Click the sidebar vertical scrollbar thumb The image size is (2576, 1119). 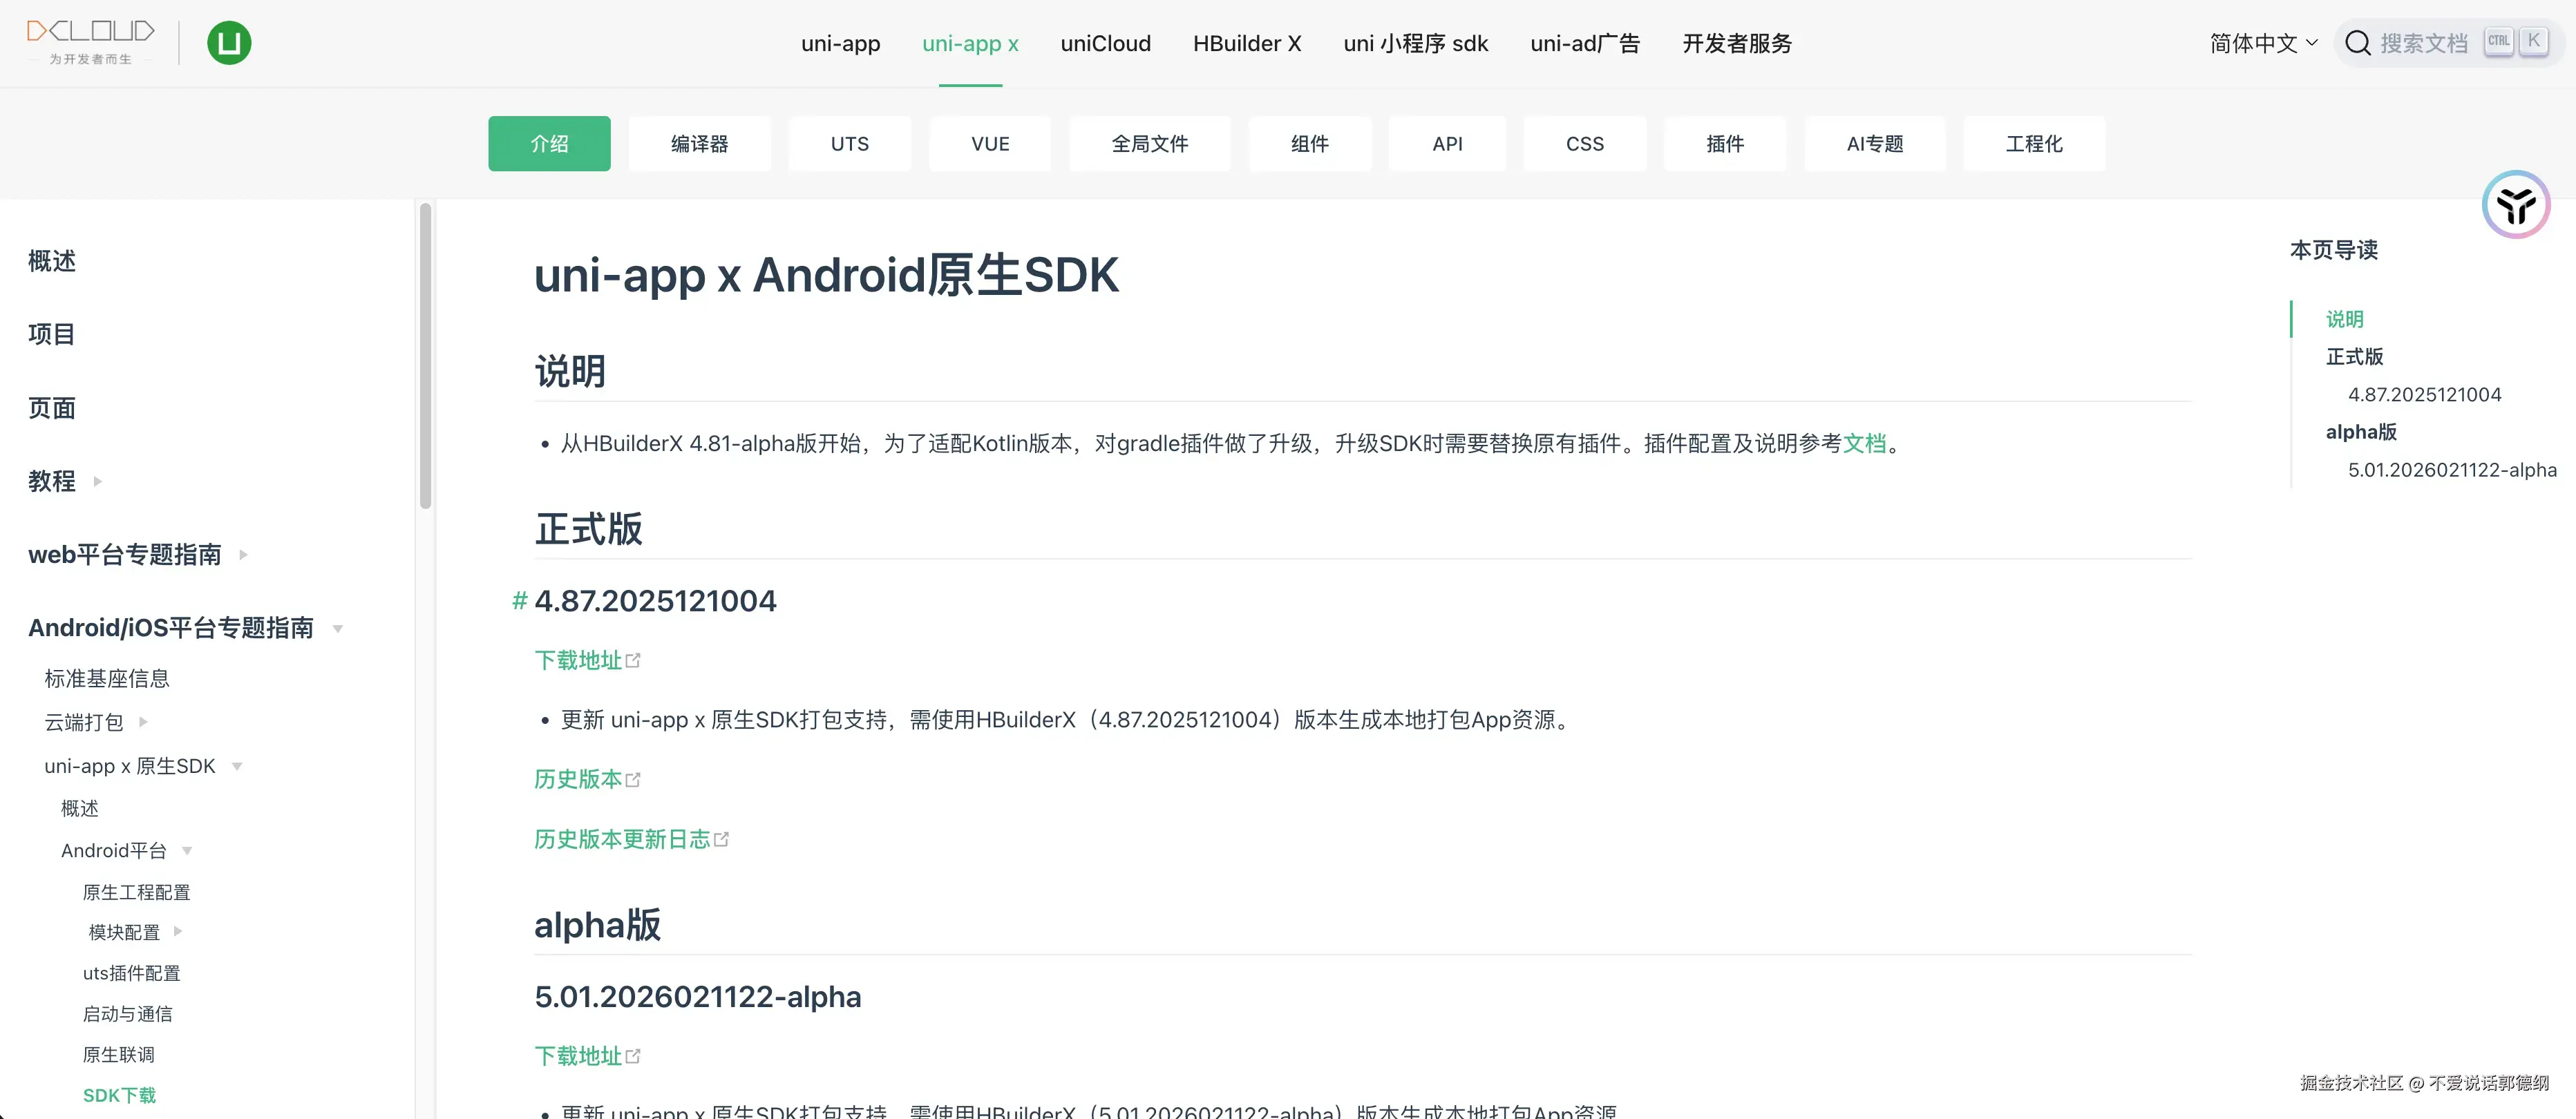coord(425,355)
